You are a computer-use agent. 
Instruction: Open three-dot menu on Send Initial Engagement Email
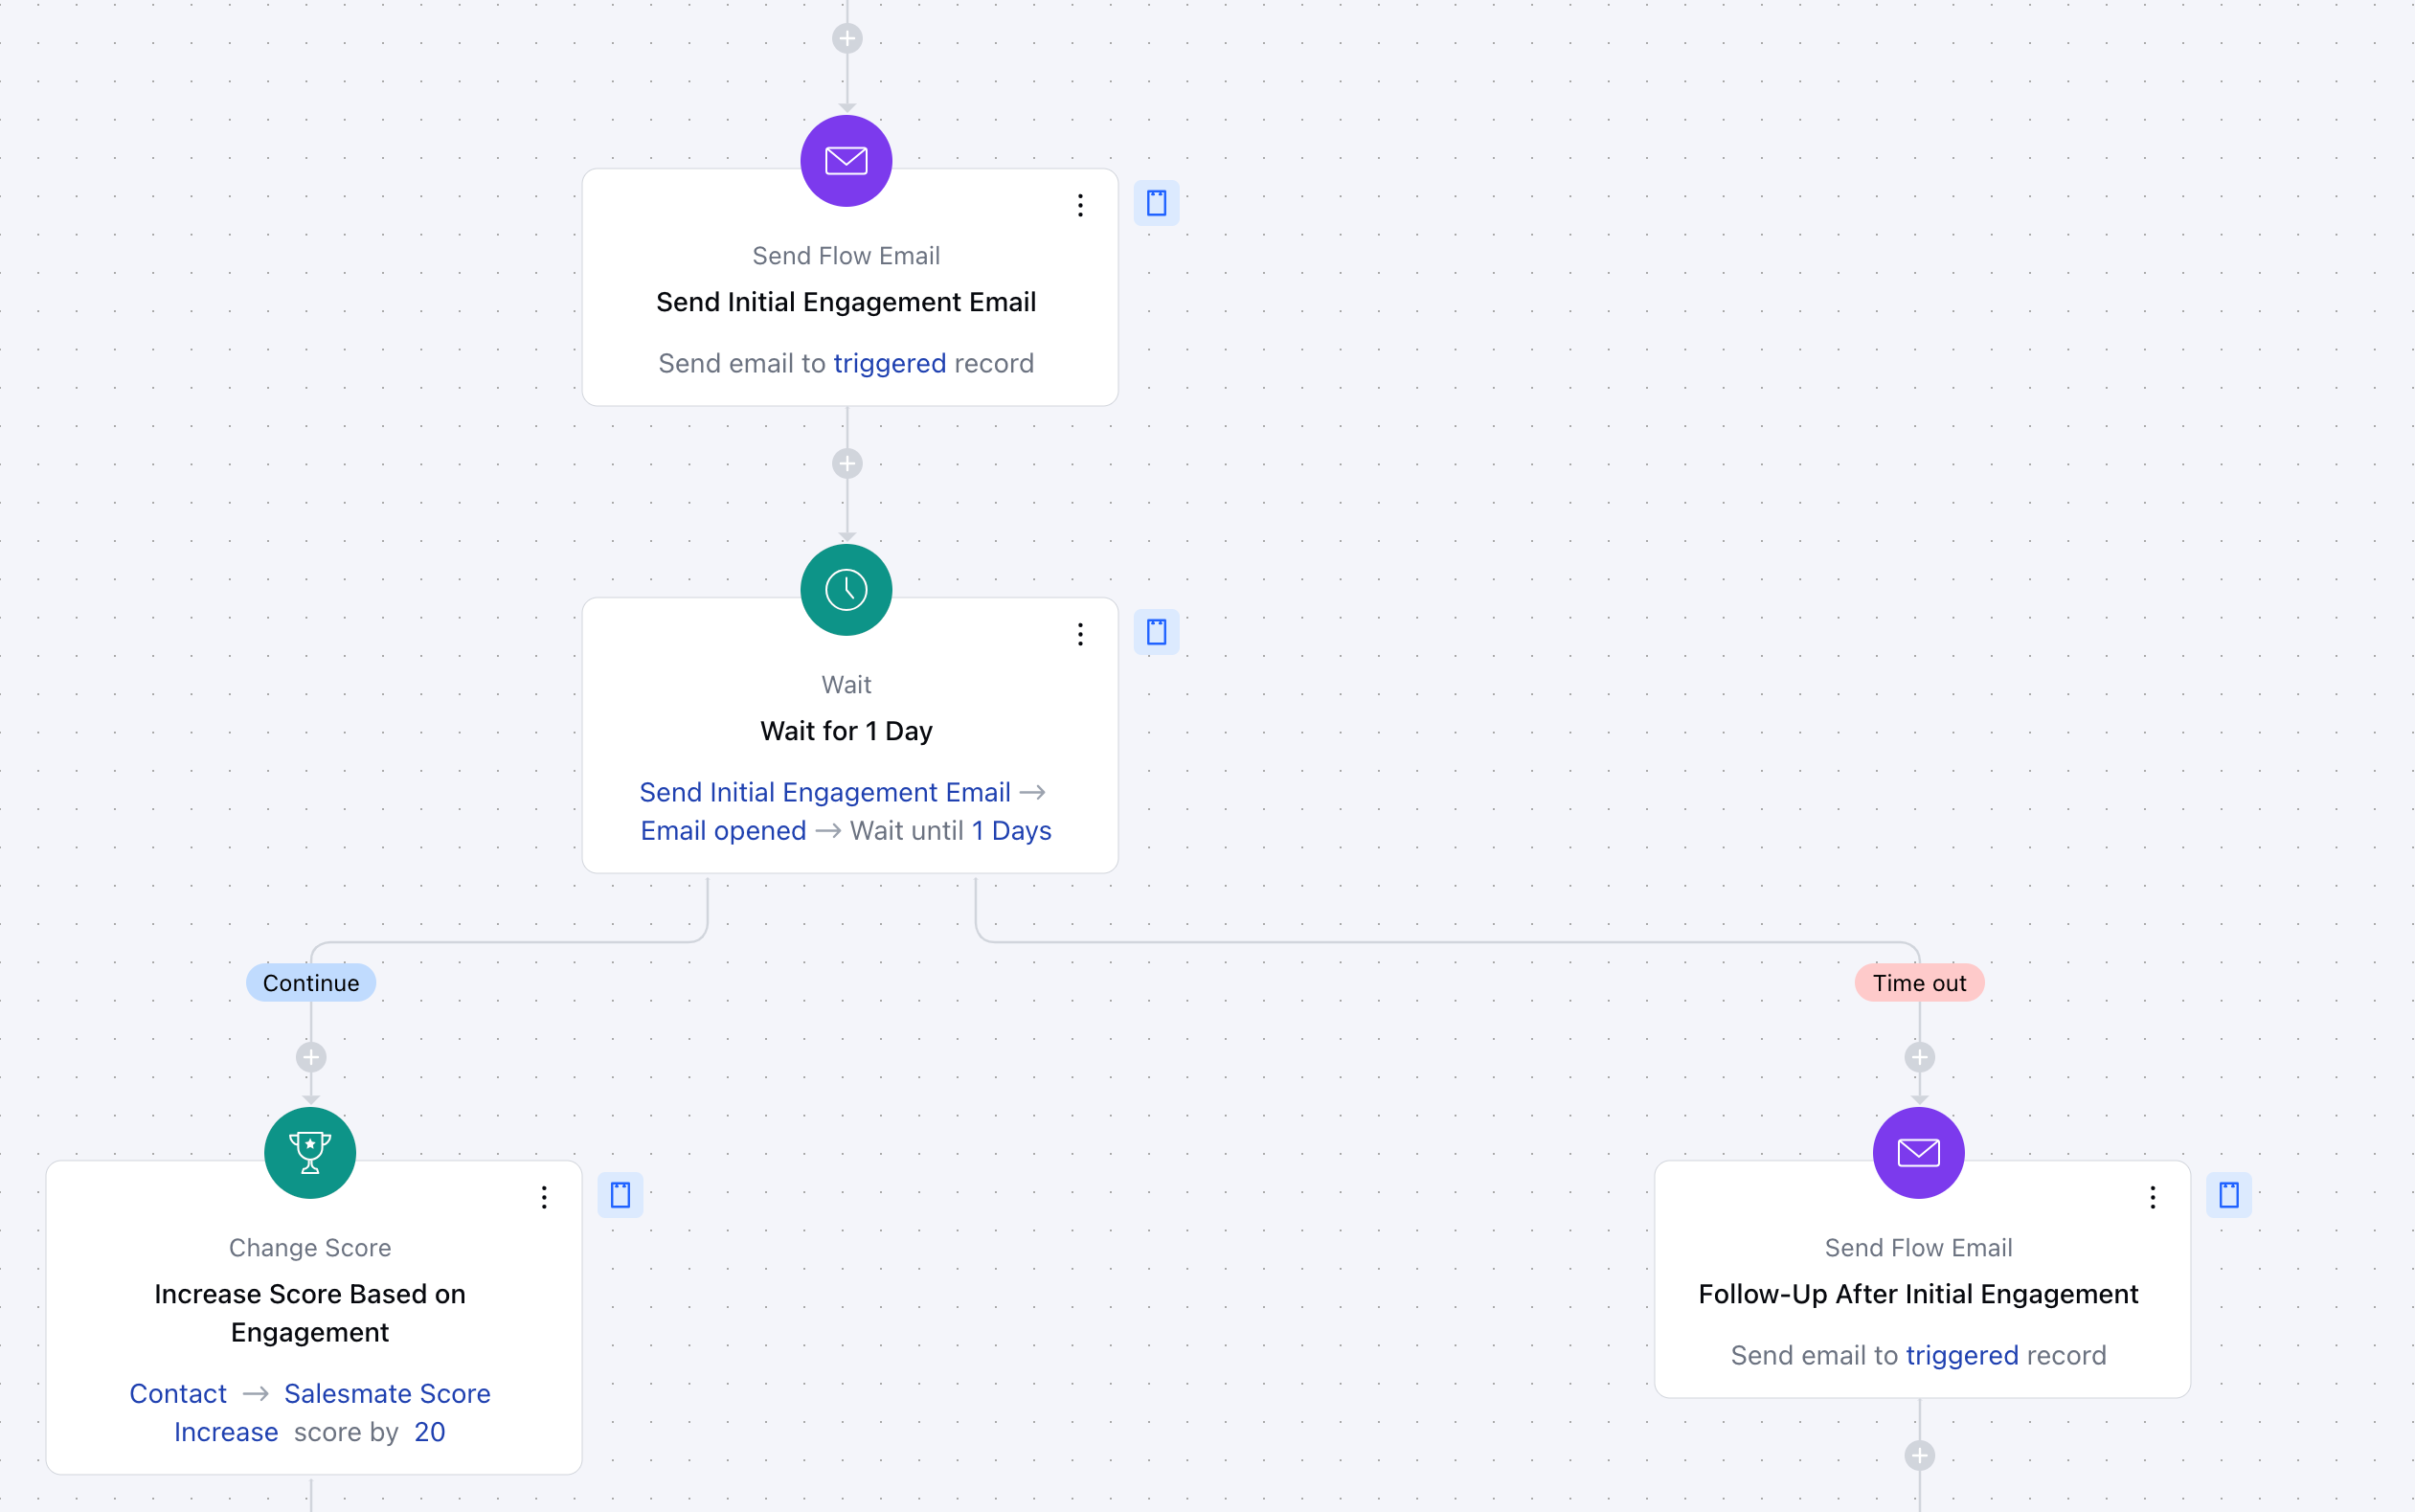1080,206
